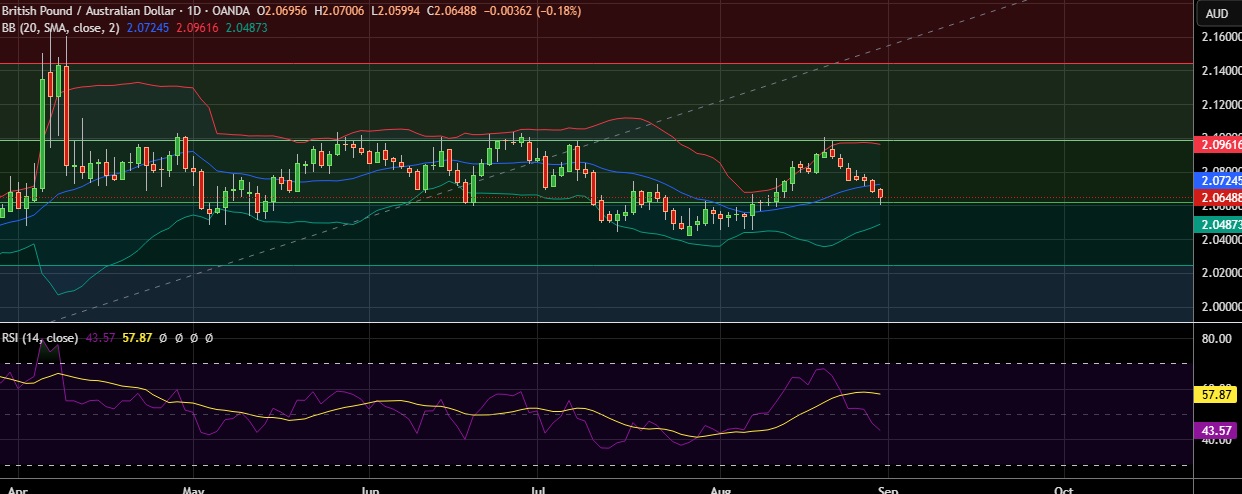Click the latest red candle on chart
The image size is (1242, 494).
[881, 194]
